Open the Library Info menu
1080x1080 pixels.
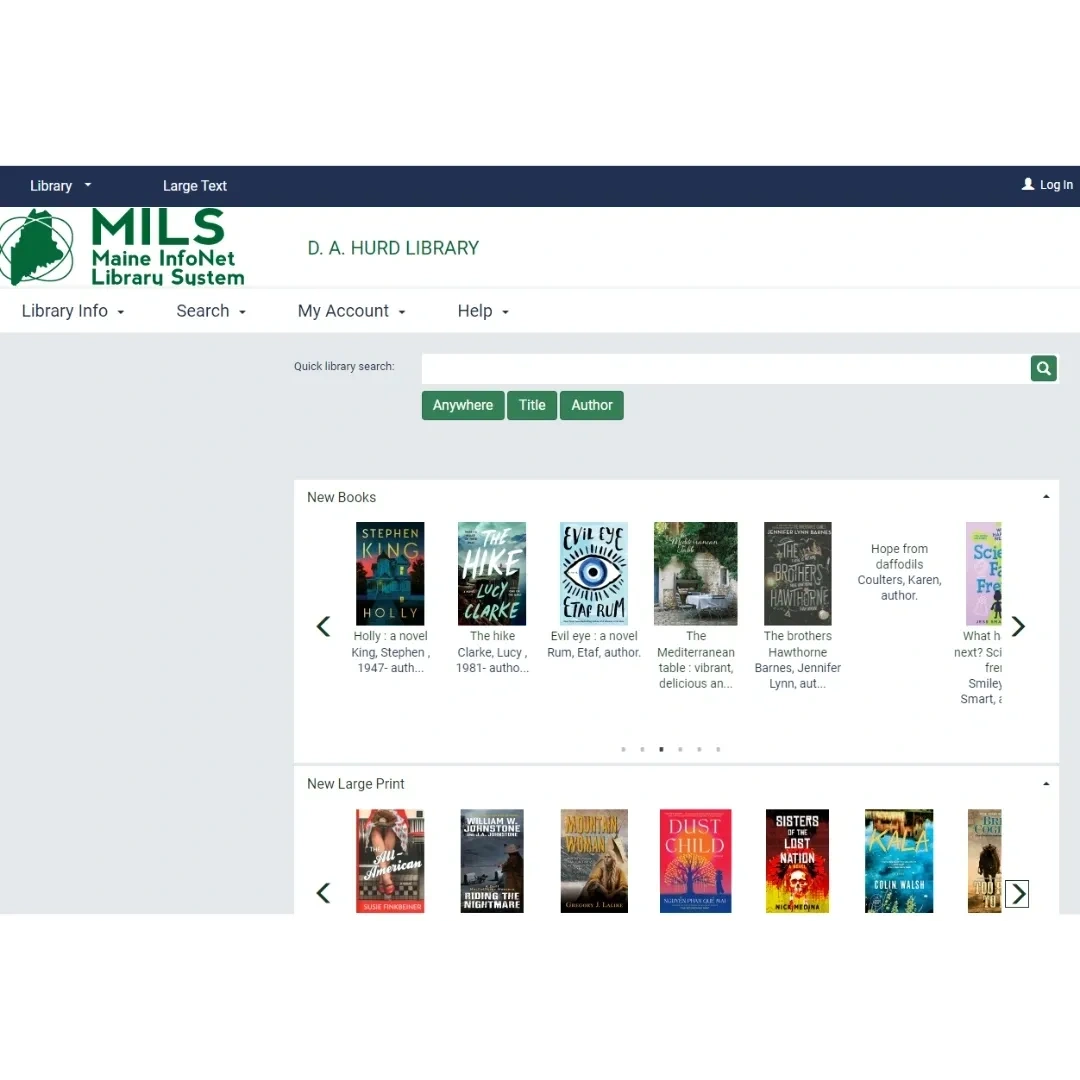[x=73, y=311]
